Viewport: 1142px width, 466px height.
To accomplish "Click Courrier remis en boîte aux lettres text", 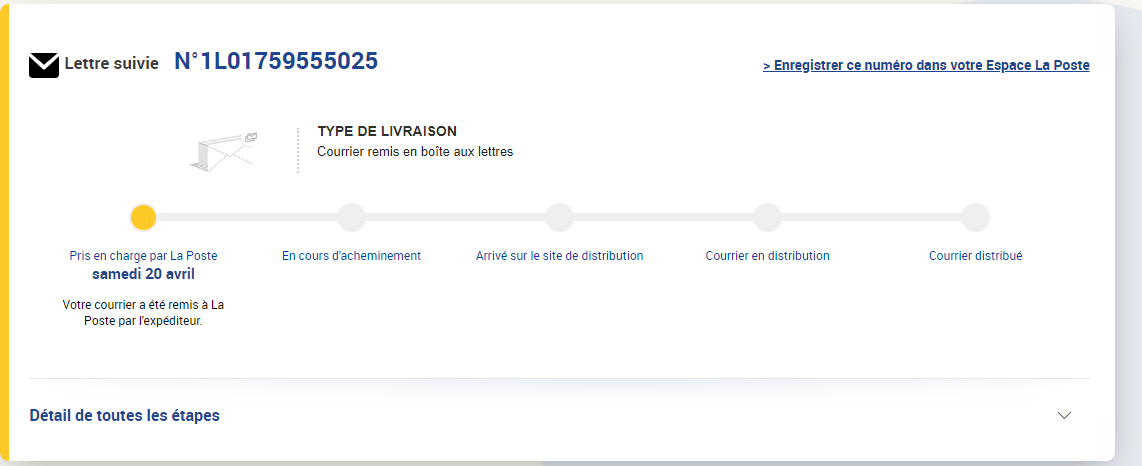I will pos(415,152).
